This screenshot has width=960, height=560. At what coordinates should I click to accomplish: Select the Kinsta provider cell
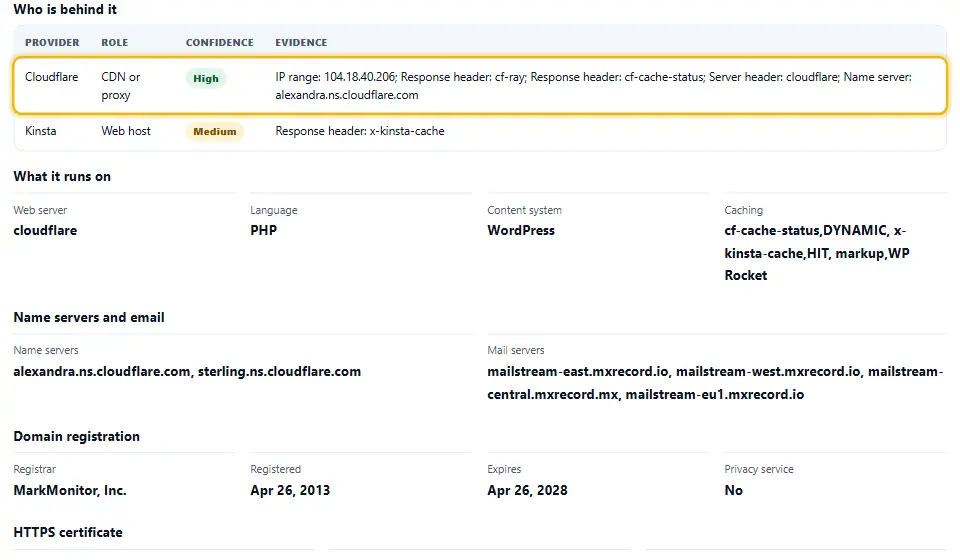pyautogui.click(x=40, y=130)
